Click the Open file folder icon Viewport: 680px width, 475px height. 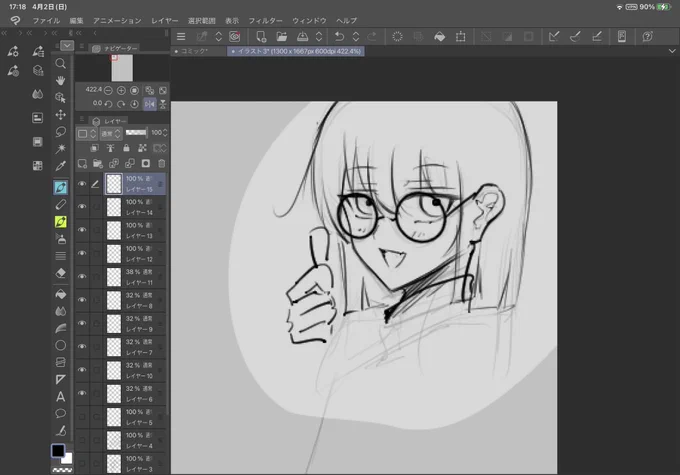click(281, 37)
